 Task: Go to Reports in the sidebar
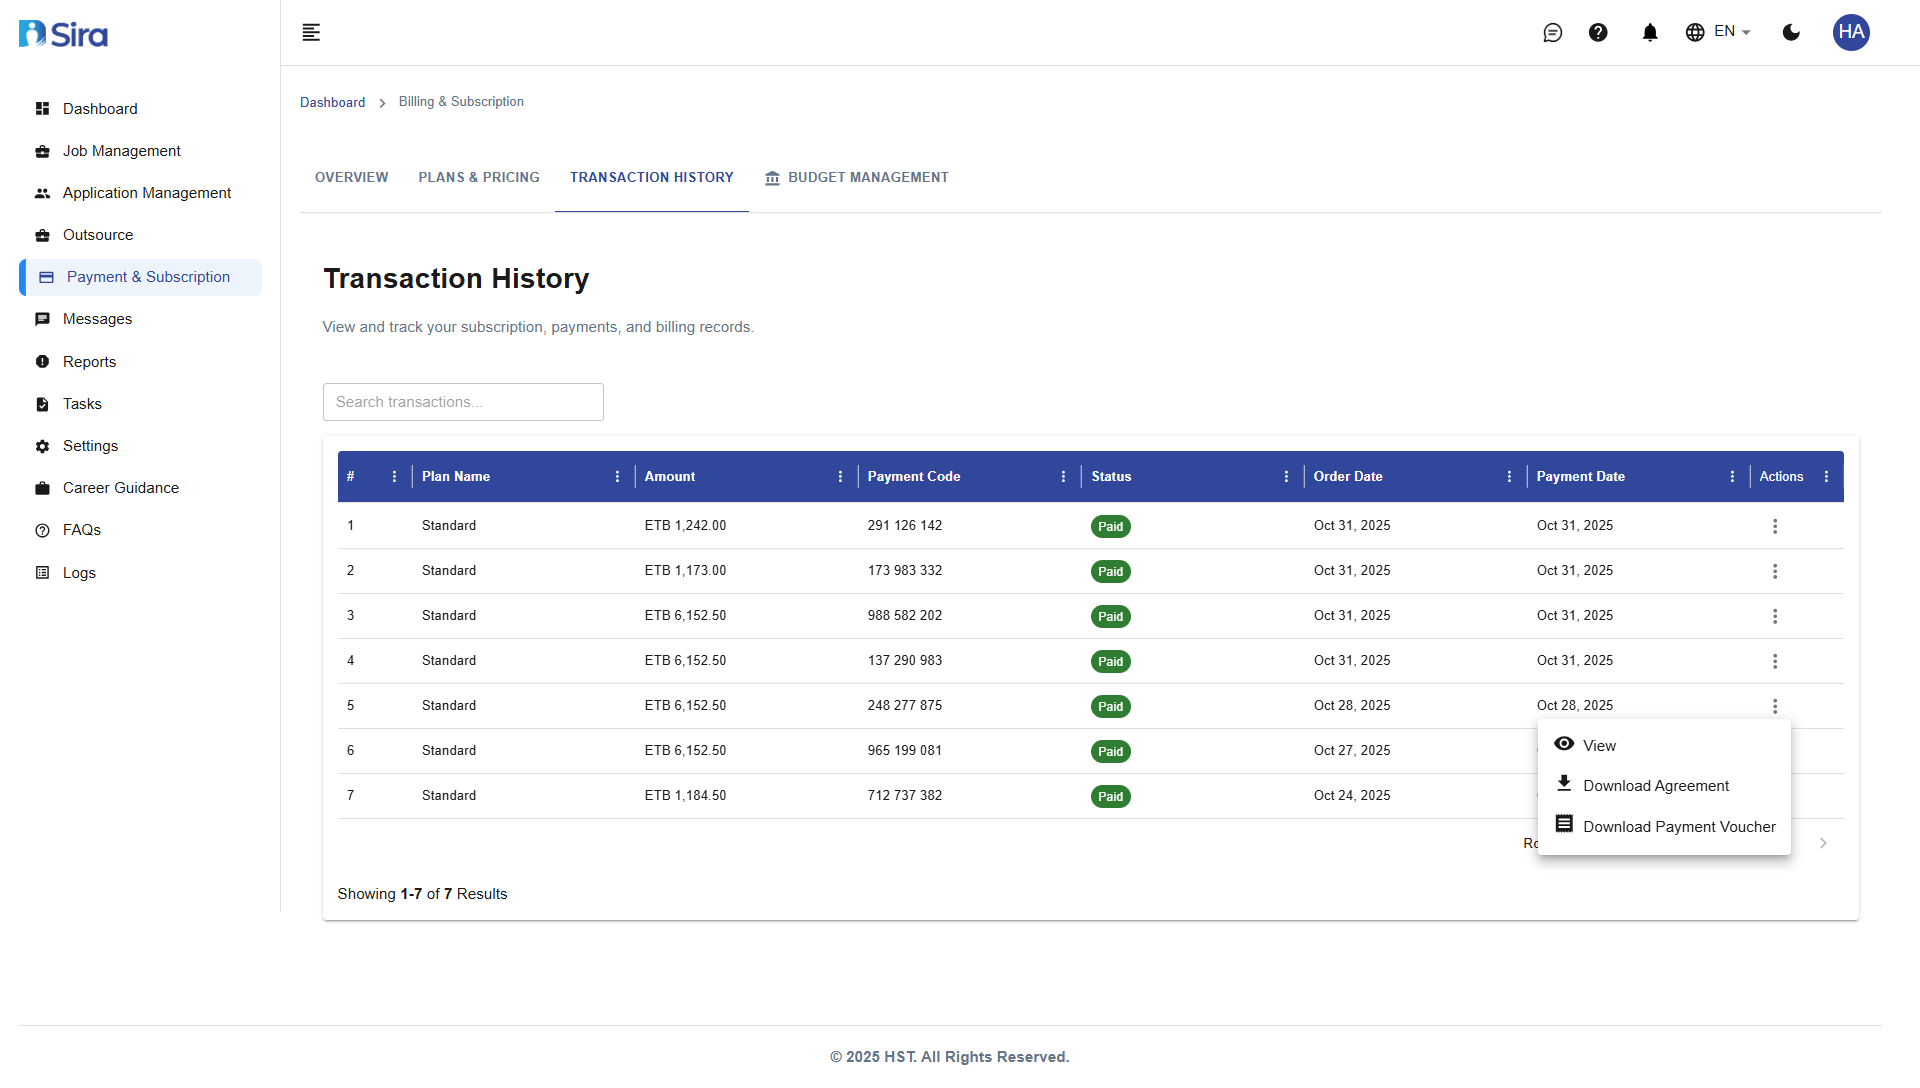pos(89,362)
